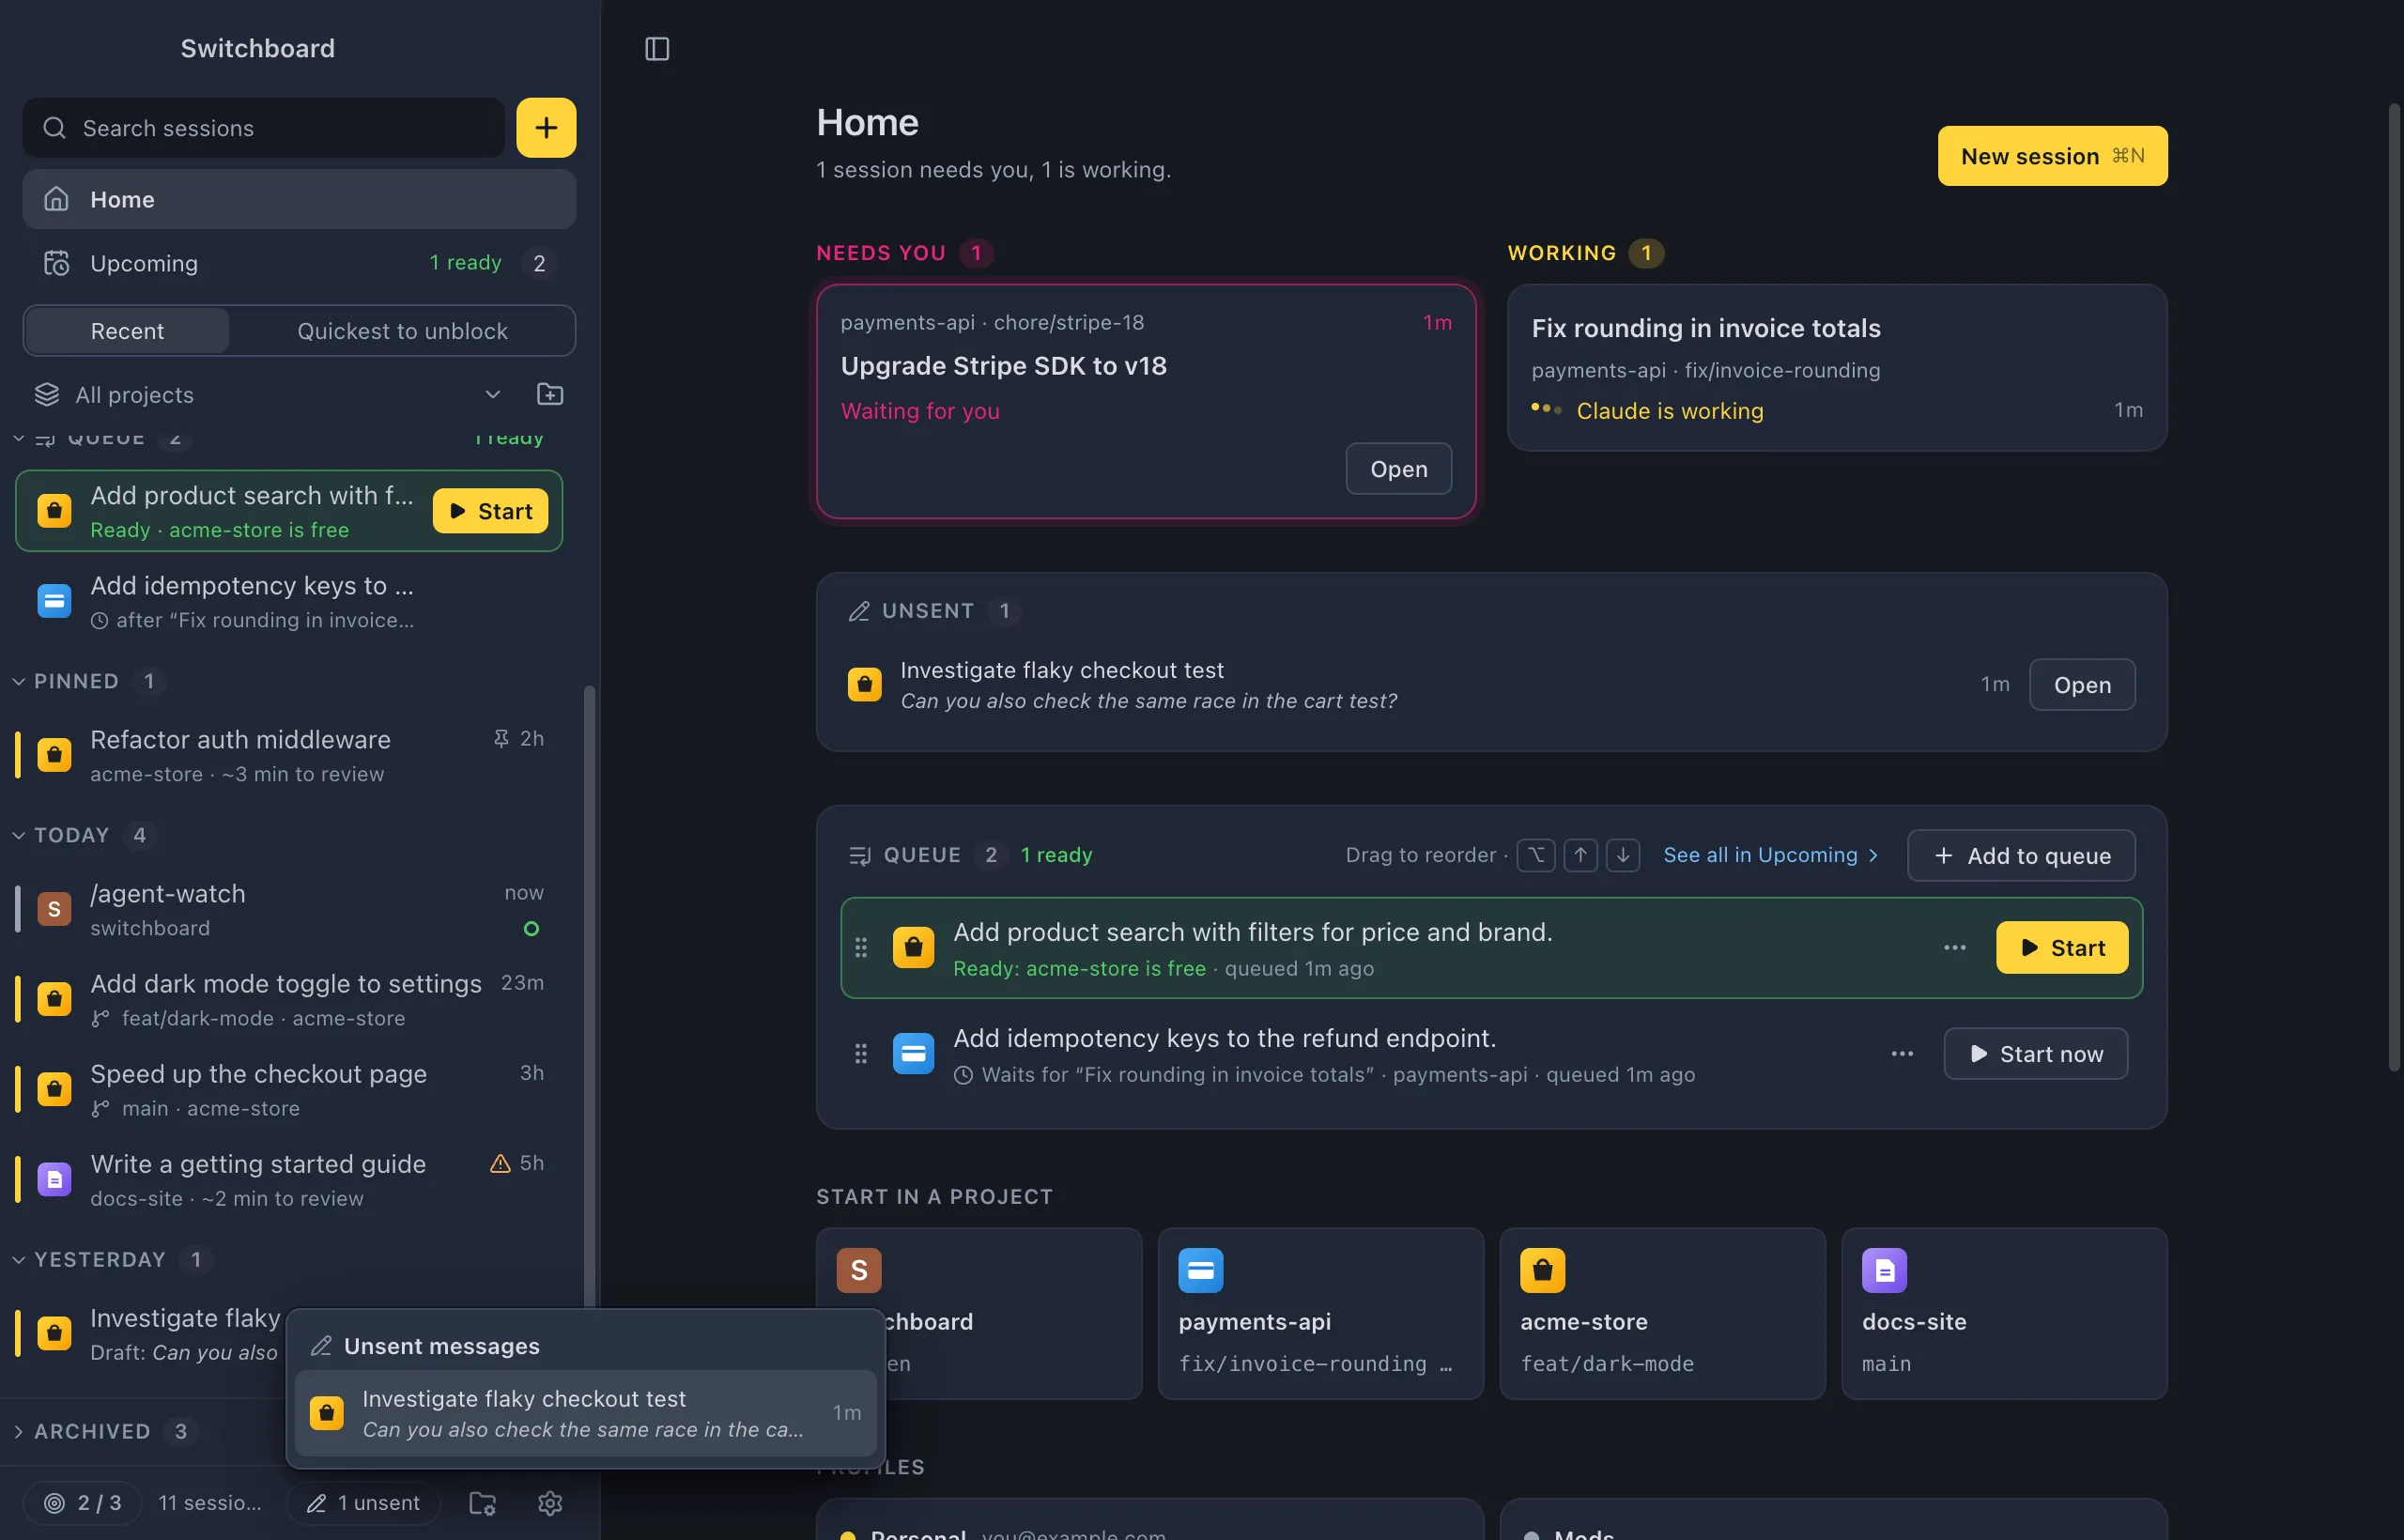Open the Fix rounding in invoice totals card

pos(1837,368)
